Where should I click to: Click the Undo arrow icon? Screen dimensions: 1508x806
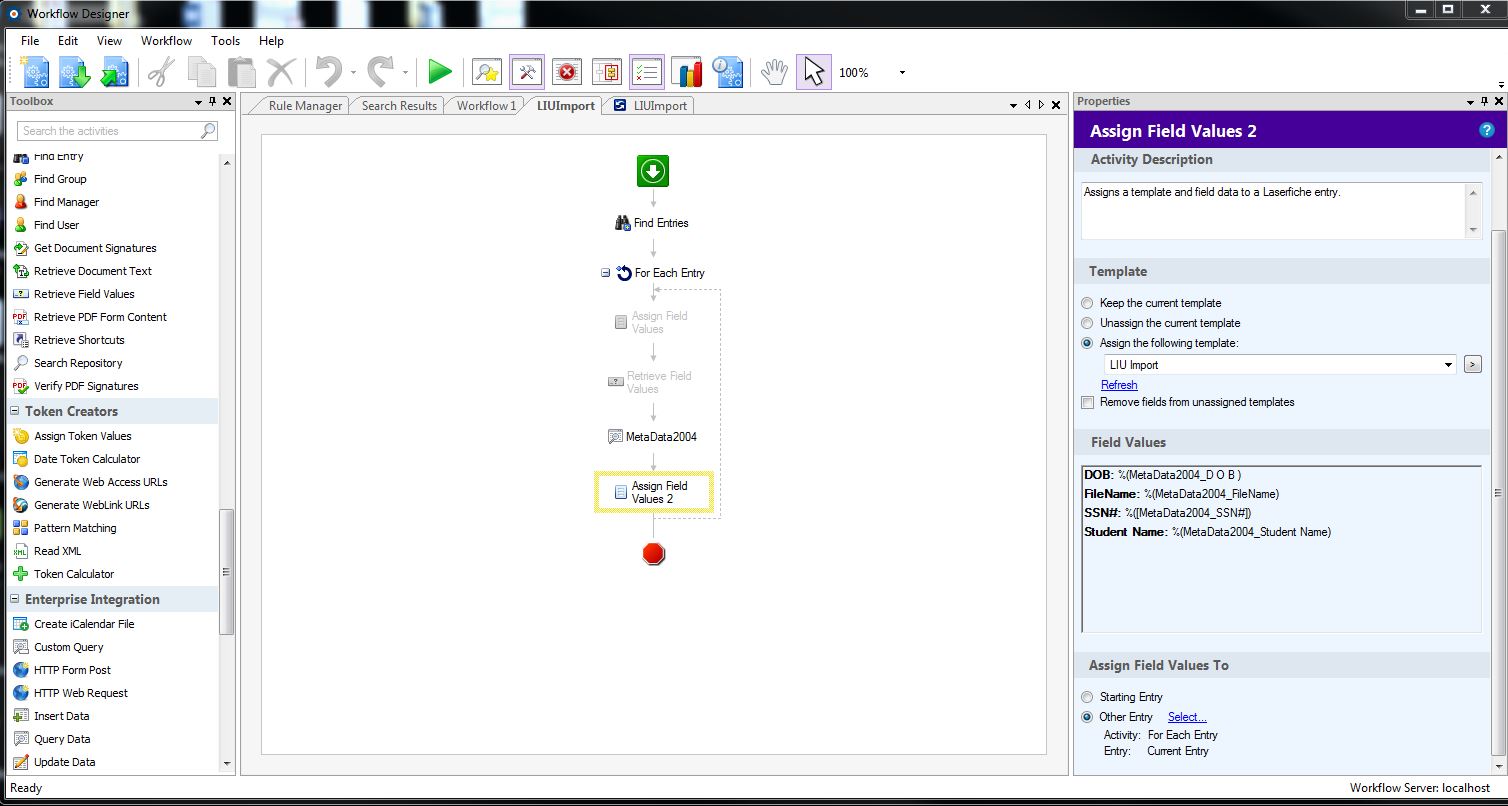(x=329, y=72)
